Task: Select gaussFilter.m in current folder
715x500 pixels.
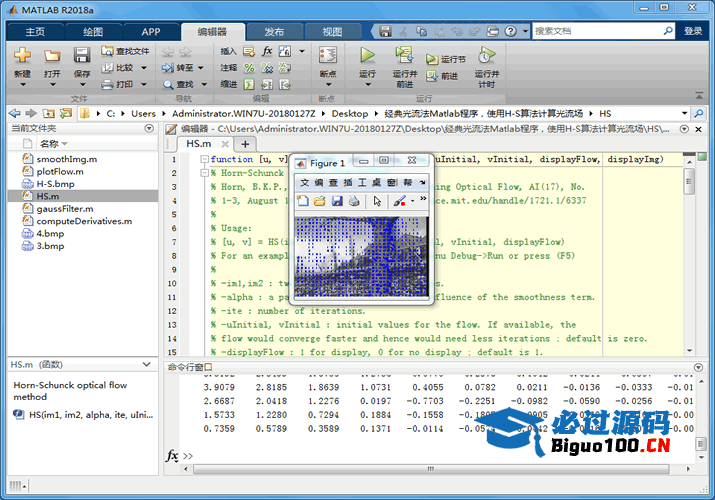Action: click(x=65, y=209)
